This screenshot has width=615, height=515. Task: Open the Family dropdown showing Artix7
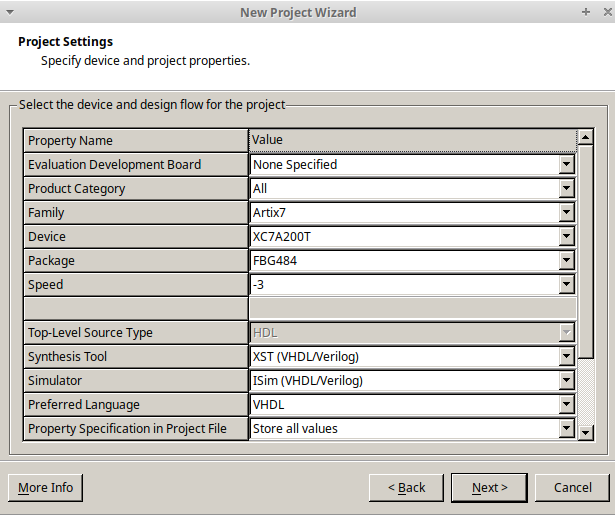[566, 213]
